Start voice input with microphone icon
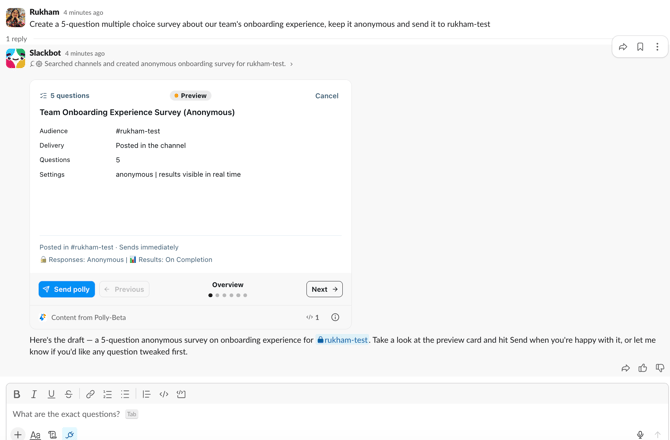670x440 pixels. click(640, 434)
